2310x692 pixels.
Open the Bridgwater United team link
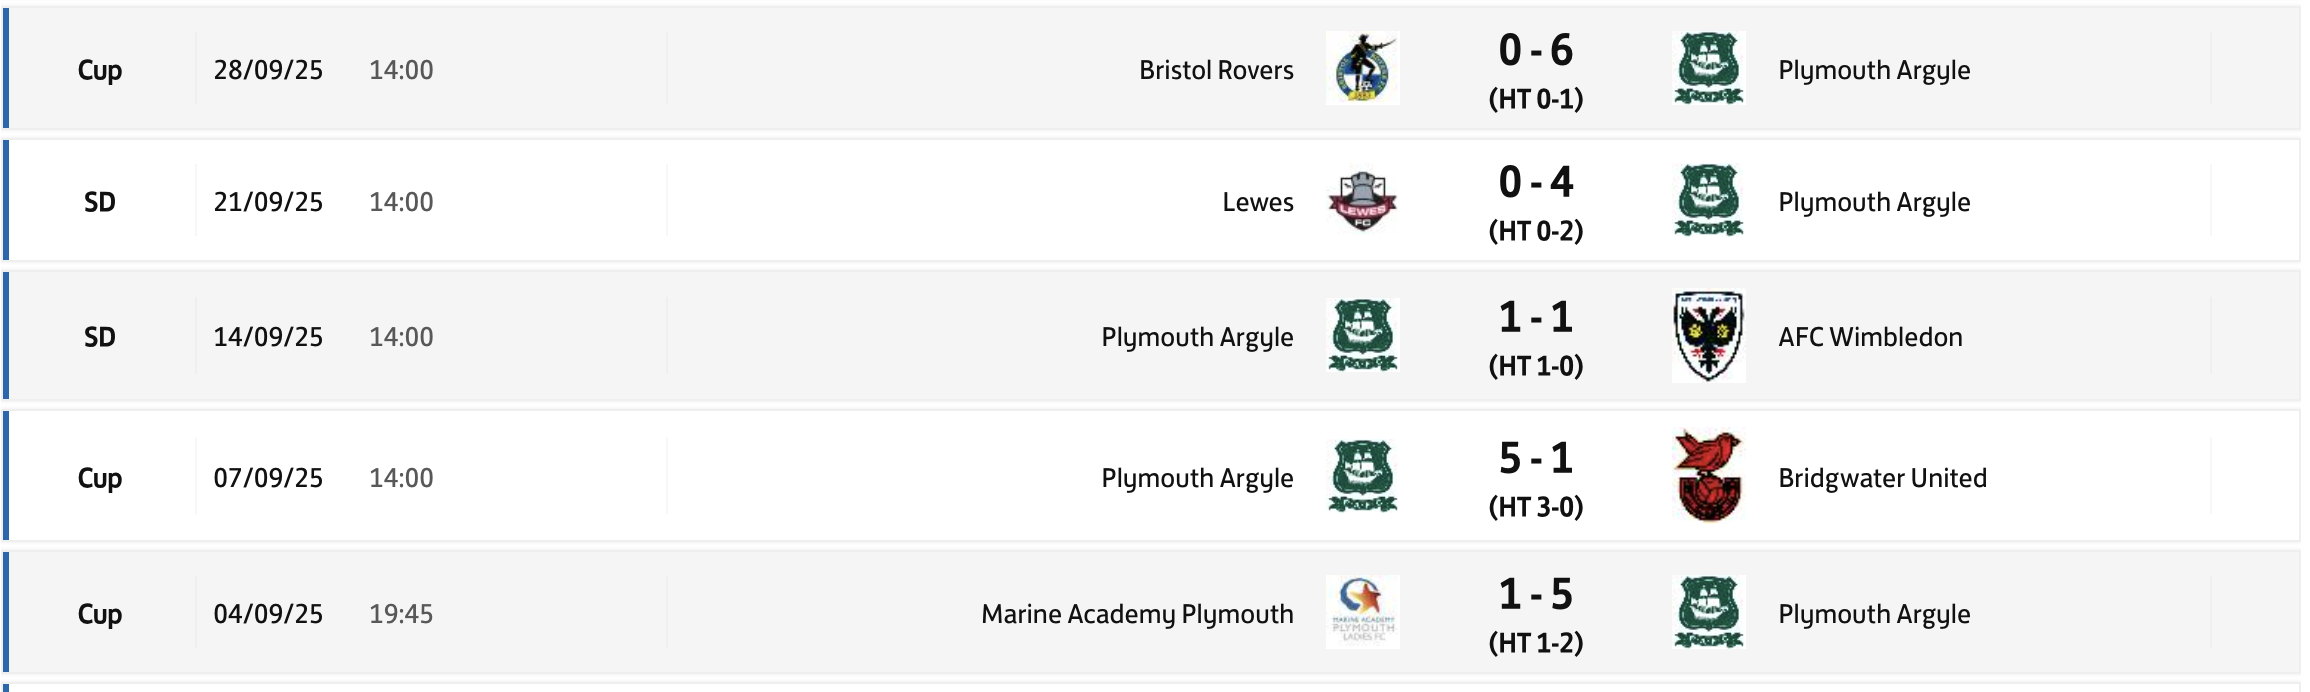(x=1882, y=478)
